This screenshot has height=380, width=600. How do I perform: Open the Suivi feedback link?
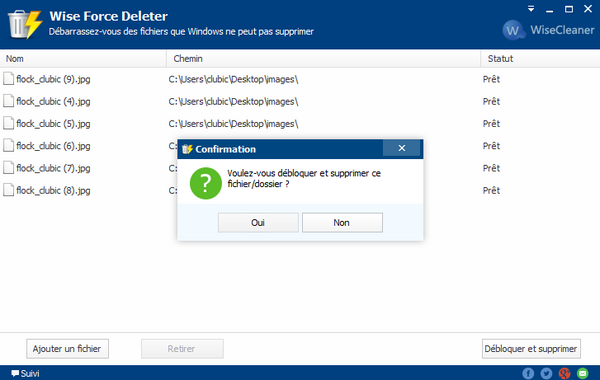click(25, 373)
